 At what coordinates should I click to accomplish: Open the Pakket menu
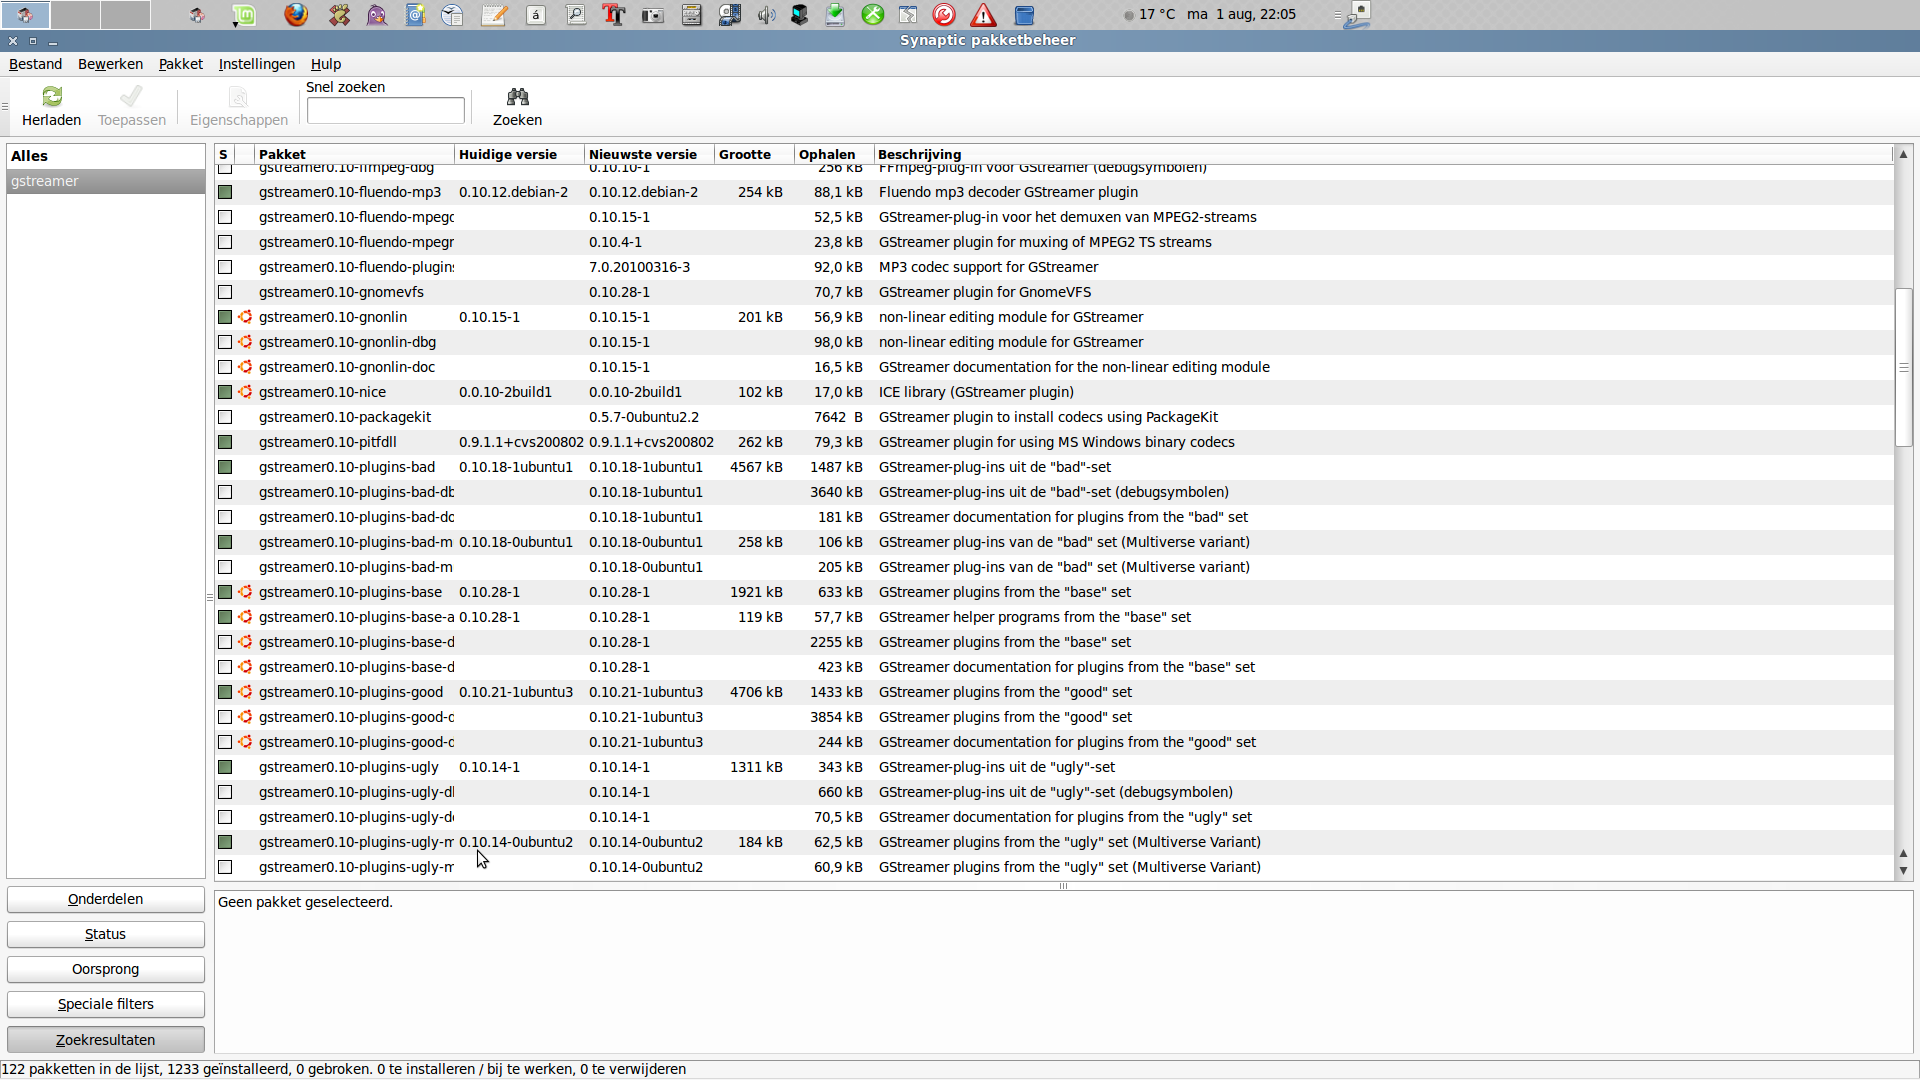point(181,64)
